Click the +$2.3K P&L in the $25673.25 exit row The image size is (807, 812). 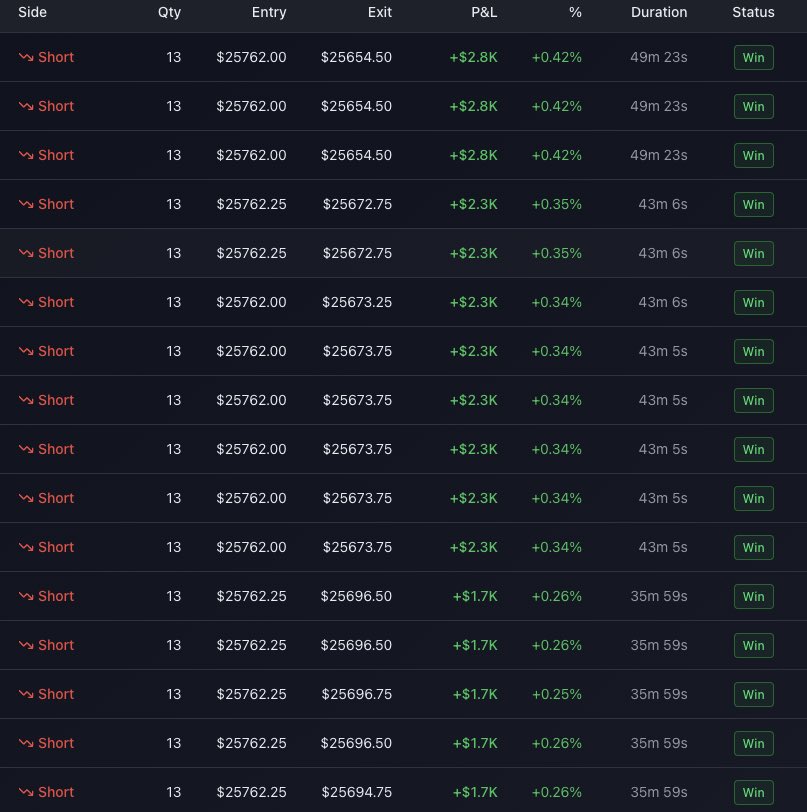(473, 302)
